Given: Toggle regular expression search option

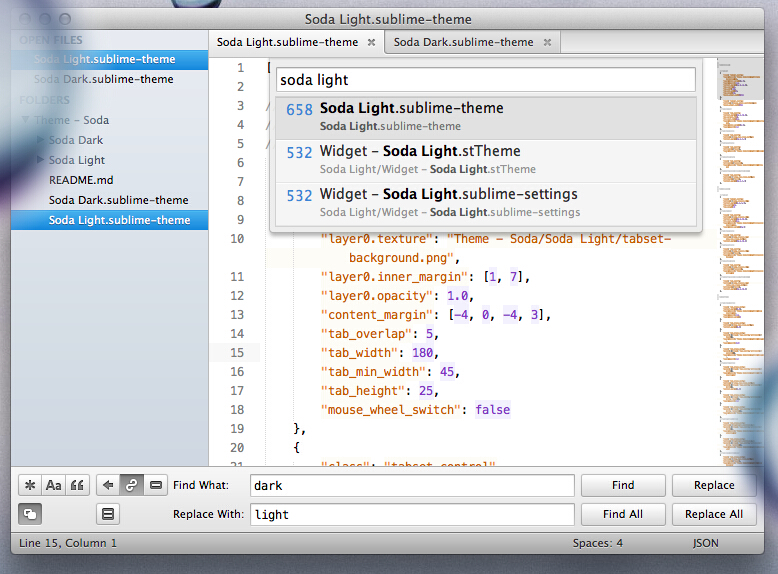Looking at the screenshot, I should [x=30, y=485].
